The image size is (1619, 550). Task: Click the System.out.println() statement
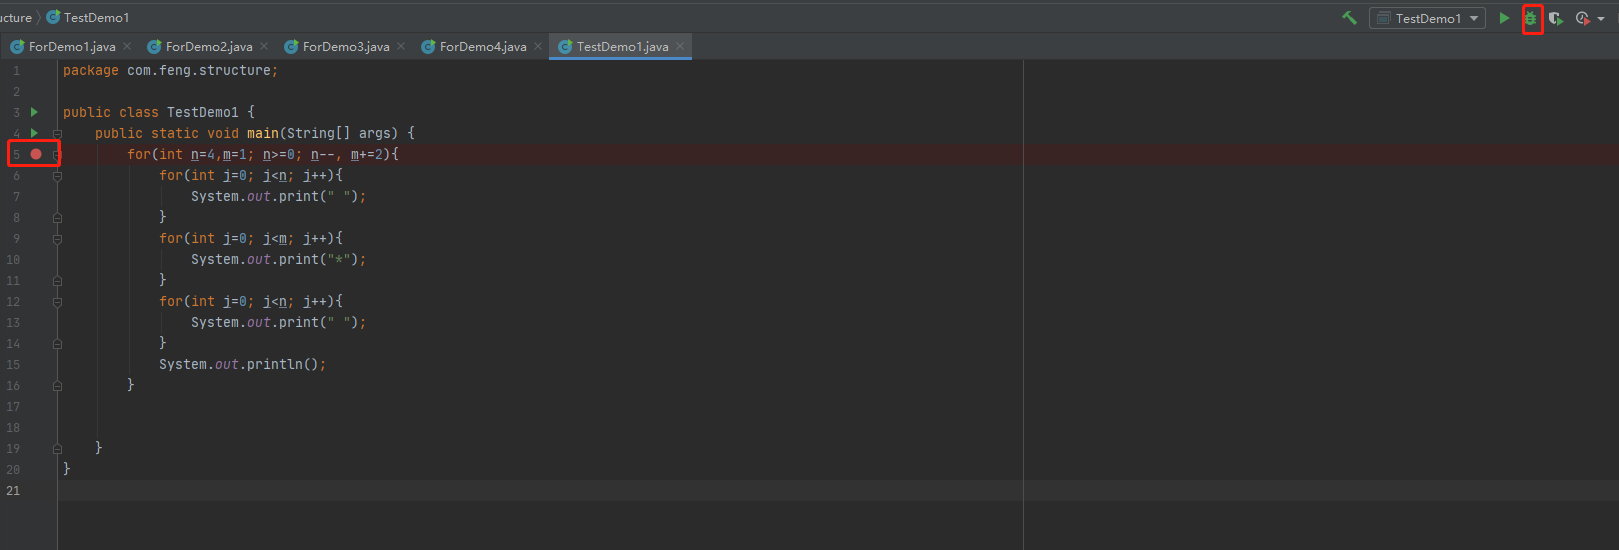pos(243,364)
